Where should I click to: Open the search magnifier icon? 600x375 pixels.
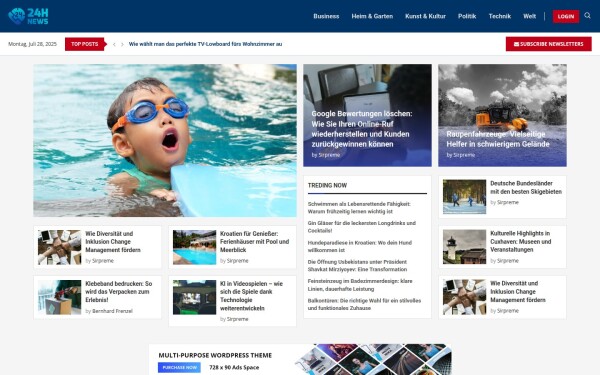[x=587, y=16]
